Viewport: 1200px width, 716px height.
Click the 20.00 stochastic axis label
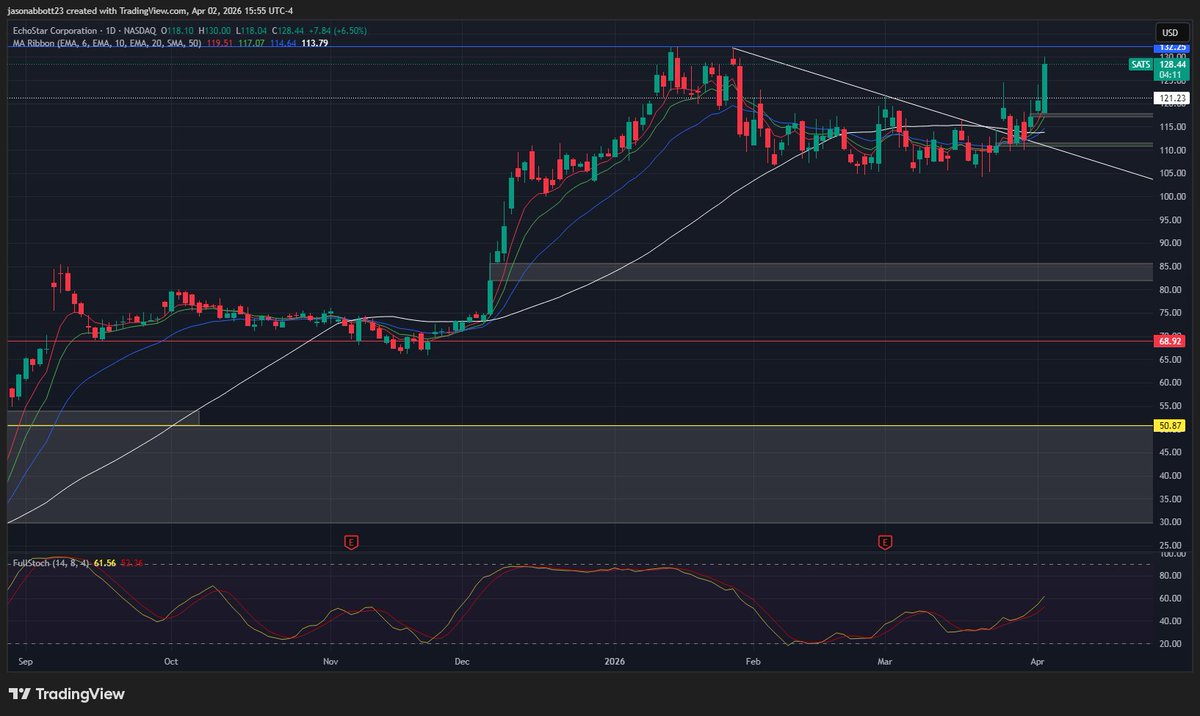click(1171, 644)
